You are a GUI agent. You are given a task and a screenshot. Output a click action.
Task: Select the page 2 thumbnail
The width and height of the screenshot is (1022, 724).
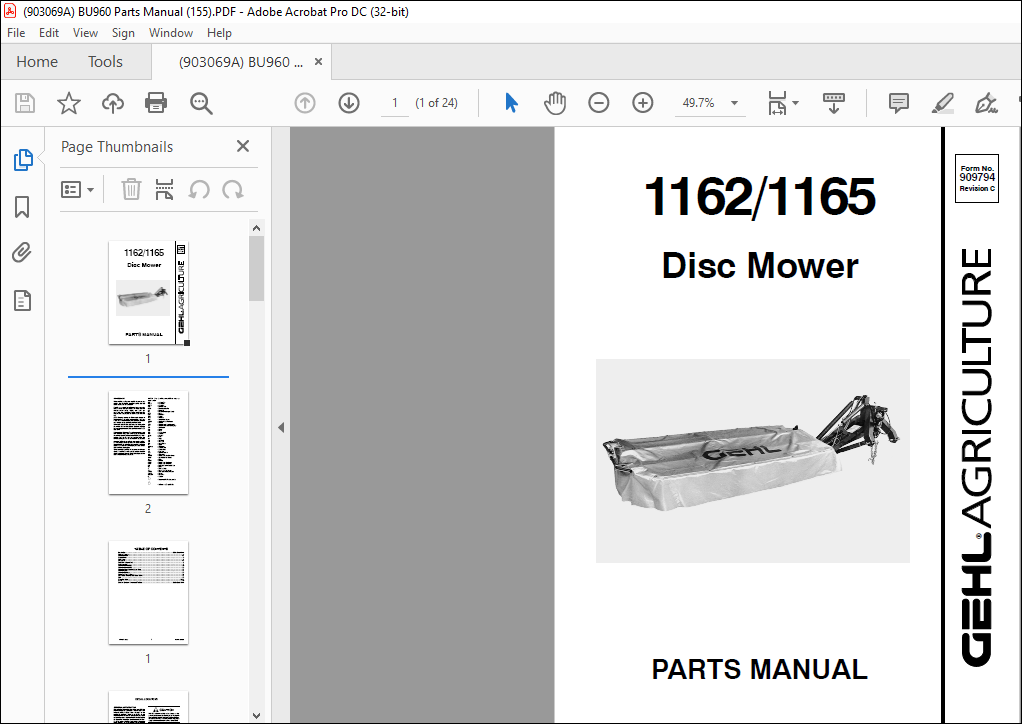click(x=149, y=442)
